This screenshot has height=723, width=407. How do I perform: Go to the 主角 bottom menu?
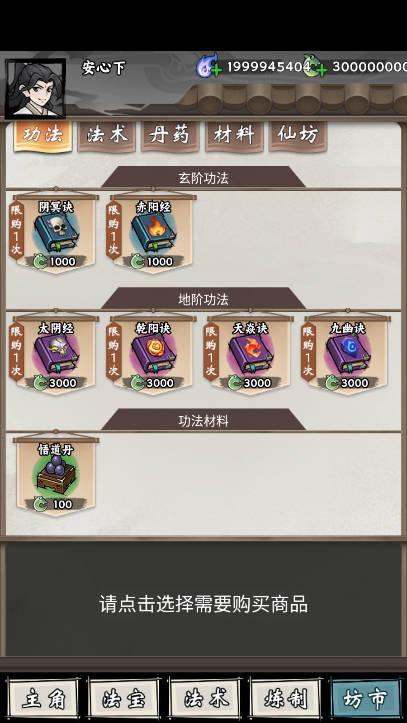[x=43, y=699]
